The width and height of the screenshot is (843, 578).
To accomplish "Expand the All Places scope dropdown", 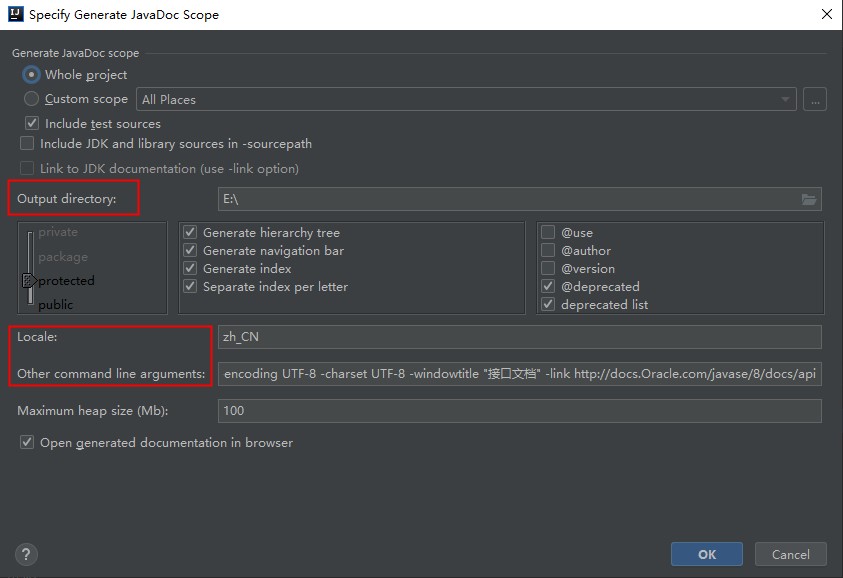I will (786, 99).
